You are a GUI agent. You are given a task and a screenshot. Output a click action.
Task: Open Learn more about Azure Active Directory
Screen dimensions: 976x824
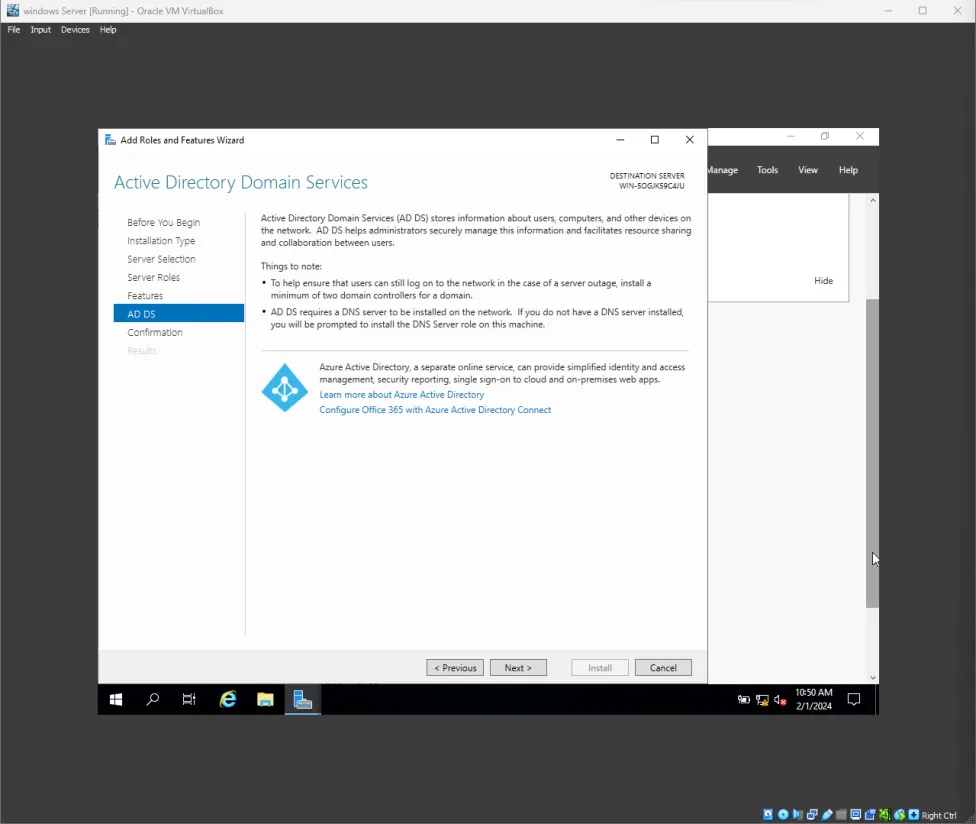(401, 395)
